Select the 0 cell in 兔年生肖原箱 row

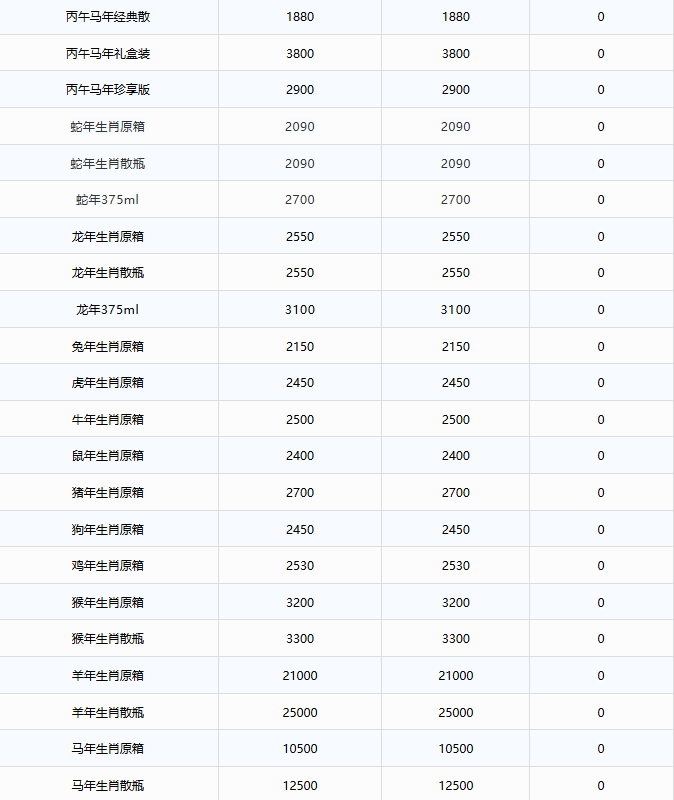601,347
